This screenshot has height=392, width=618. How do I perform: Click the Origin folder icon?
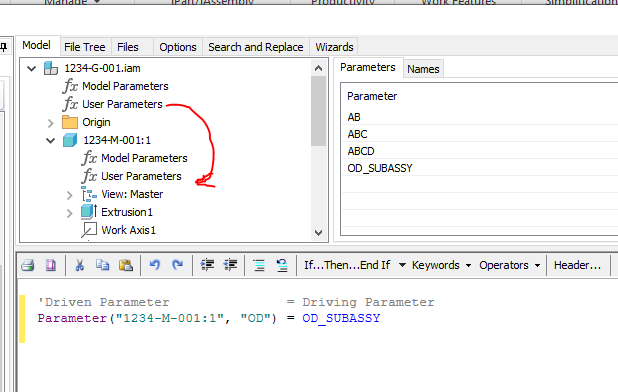pyautogui.click(x=70, y=122)
